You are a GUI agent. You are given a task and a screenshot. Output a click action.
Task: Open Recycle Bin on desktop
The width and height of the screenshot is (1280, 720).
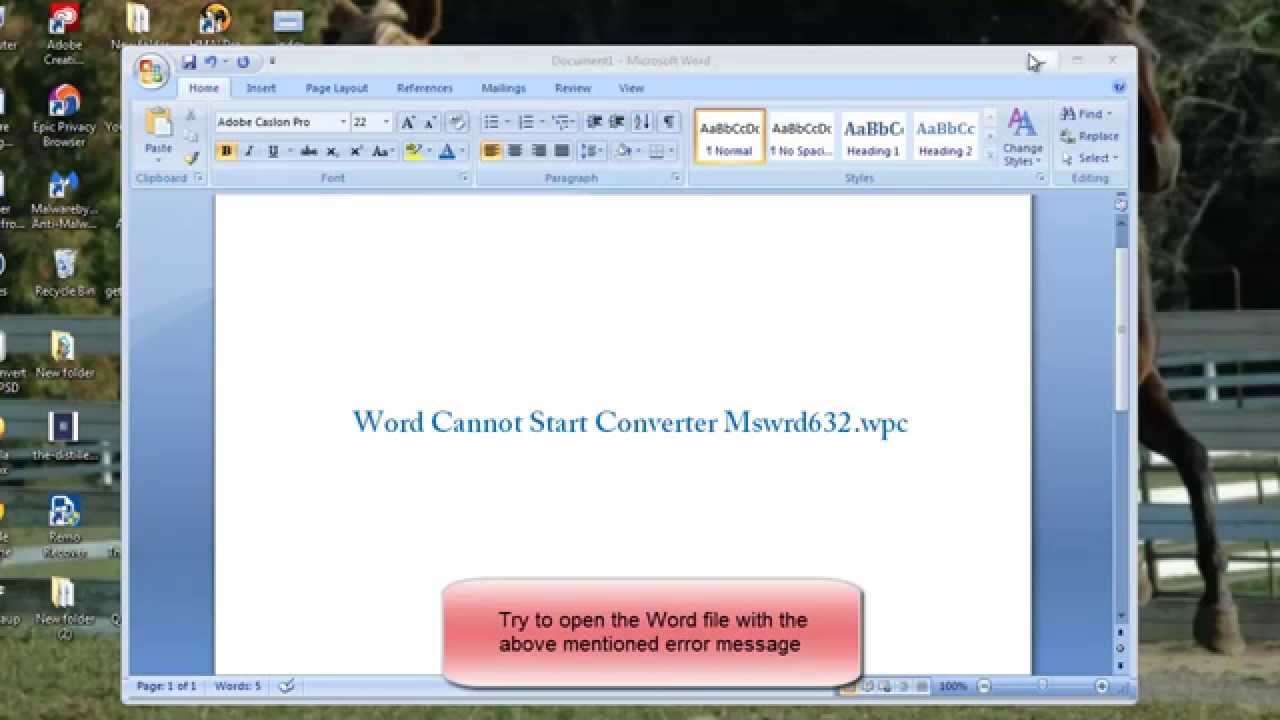[x=65, y=273]
